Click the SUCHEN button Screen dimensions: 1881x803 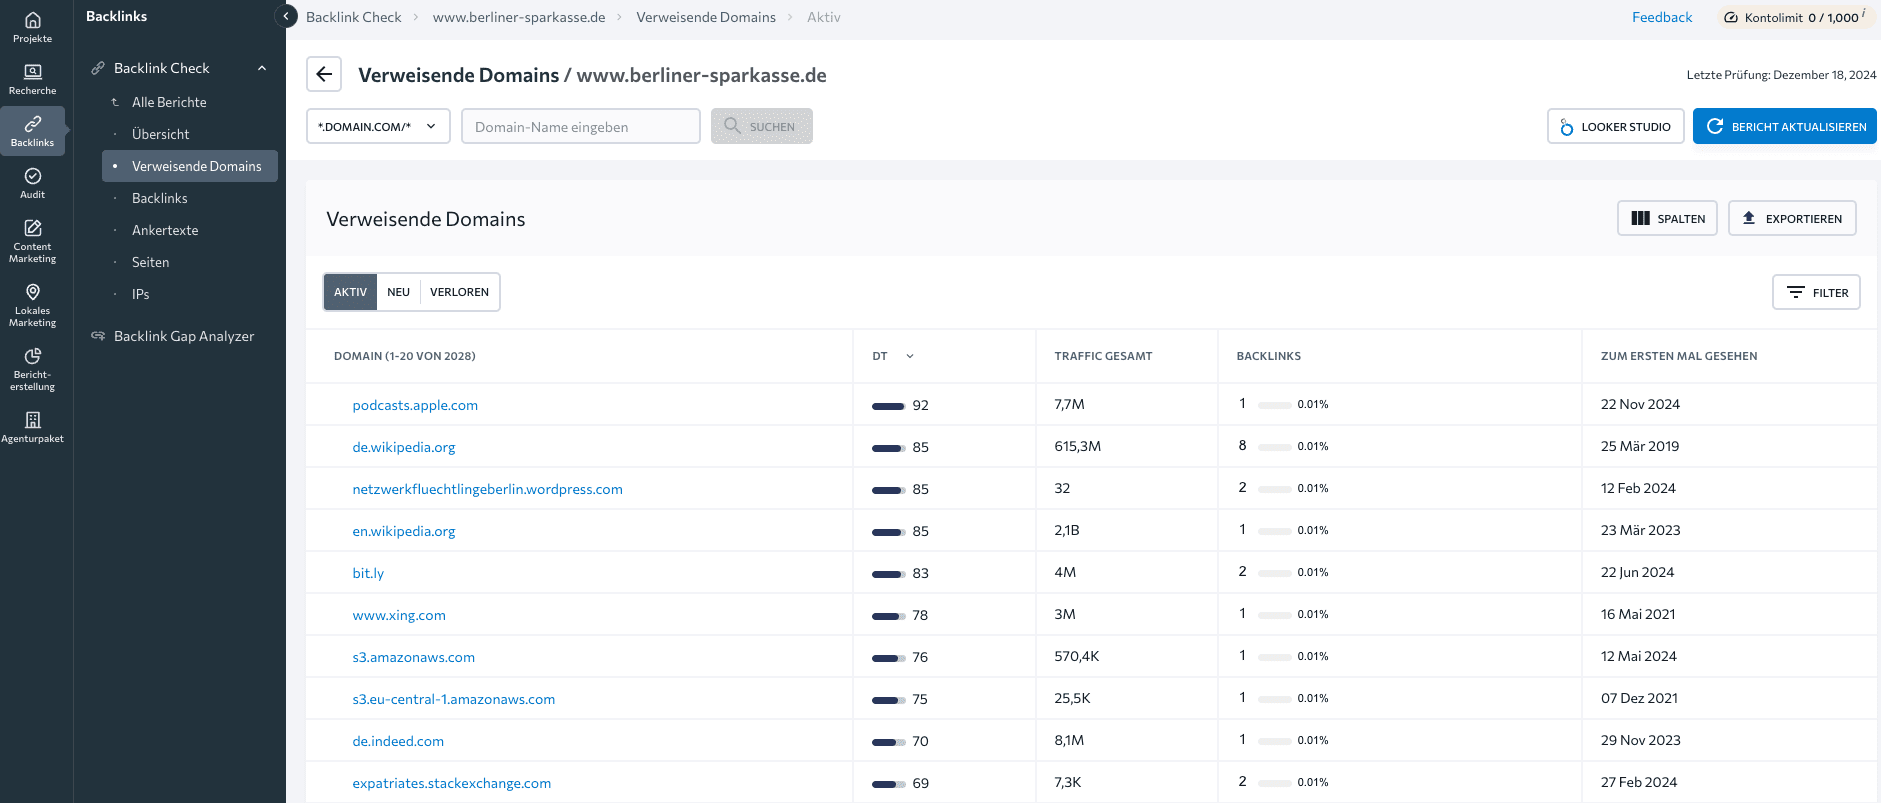pos(762,126)
